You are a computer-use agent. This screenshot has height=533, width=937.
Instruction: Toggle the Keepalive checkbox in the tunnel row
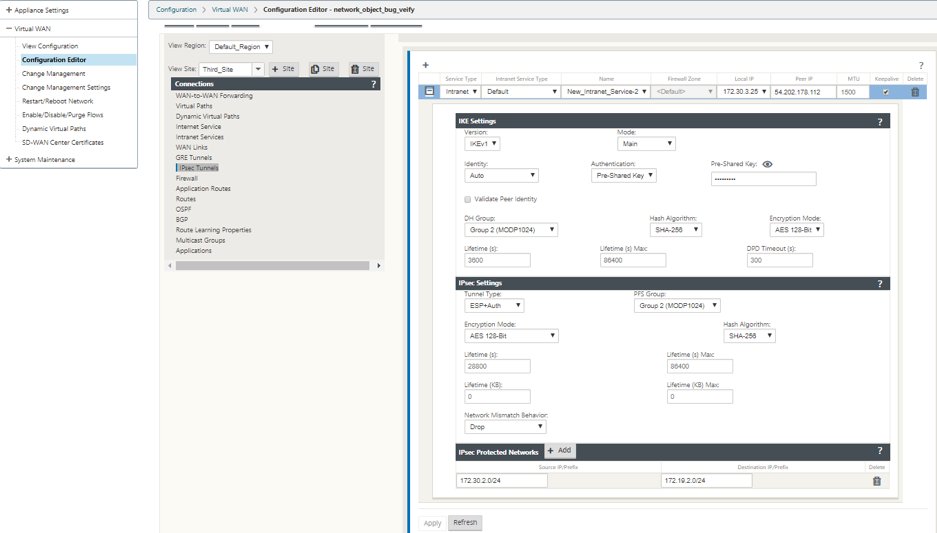click(886, 92)
